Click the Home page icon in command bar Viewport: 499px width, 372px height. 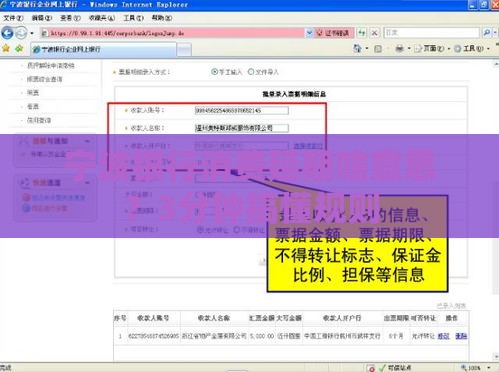357,49
